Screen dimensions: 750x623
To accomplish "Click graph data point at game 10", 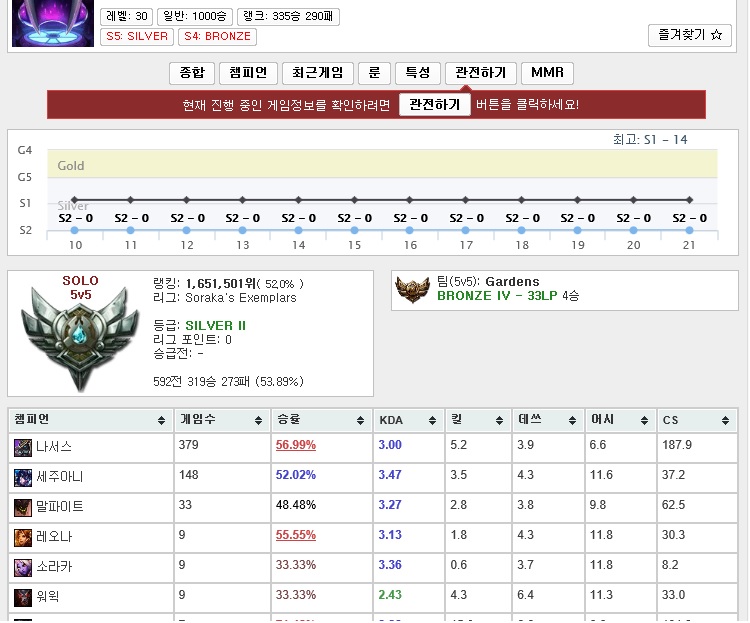I will [x=74, y=230].
